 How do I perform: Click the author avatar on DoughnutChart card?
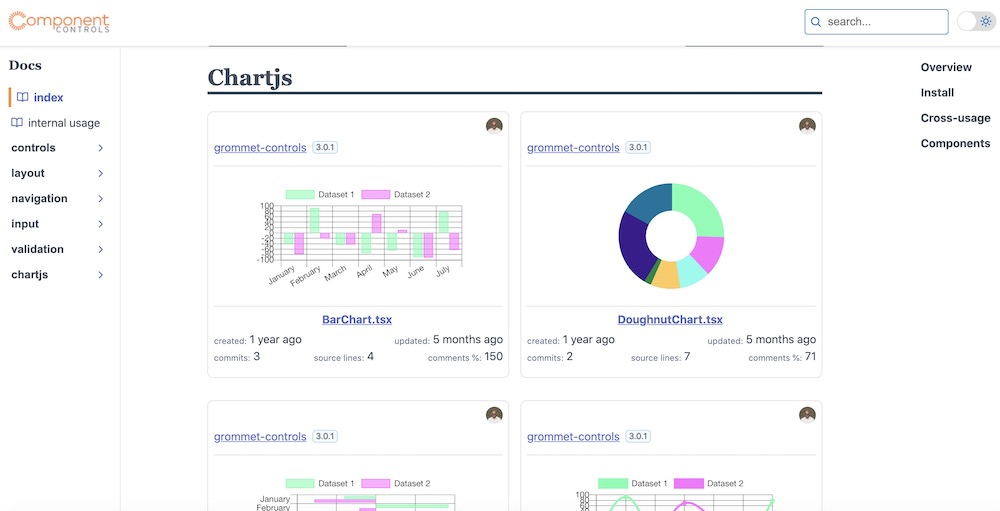[x=807, y=126]
